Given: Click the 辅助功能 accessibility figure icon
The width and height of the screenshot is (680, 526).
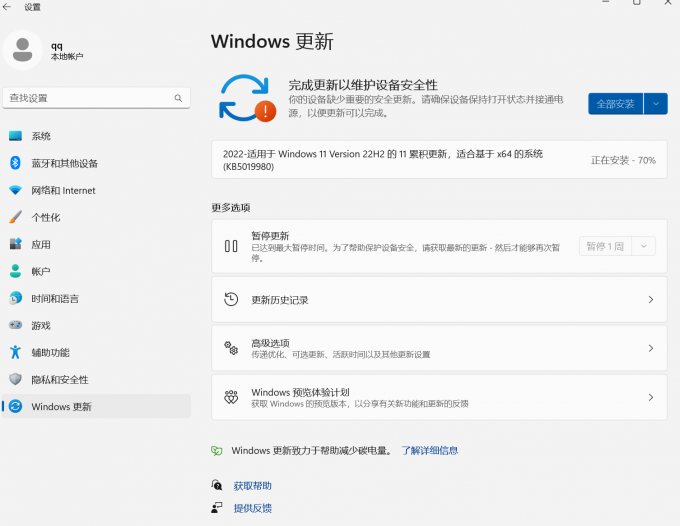Looking at the screenshot, I should coord(15,352).
